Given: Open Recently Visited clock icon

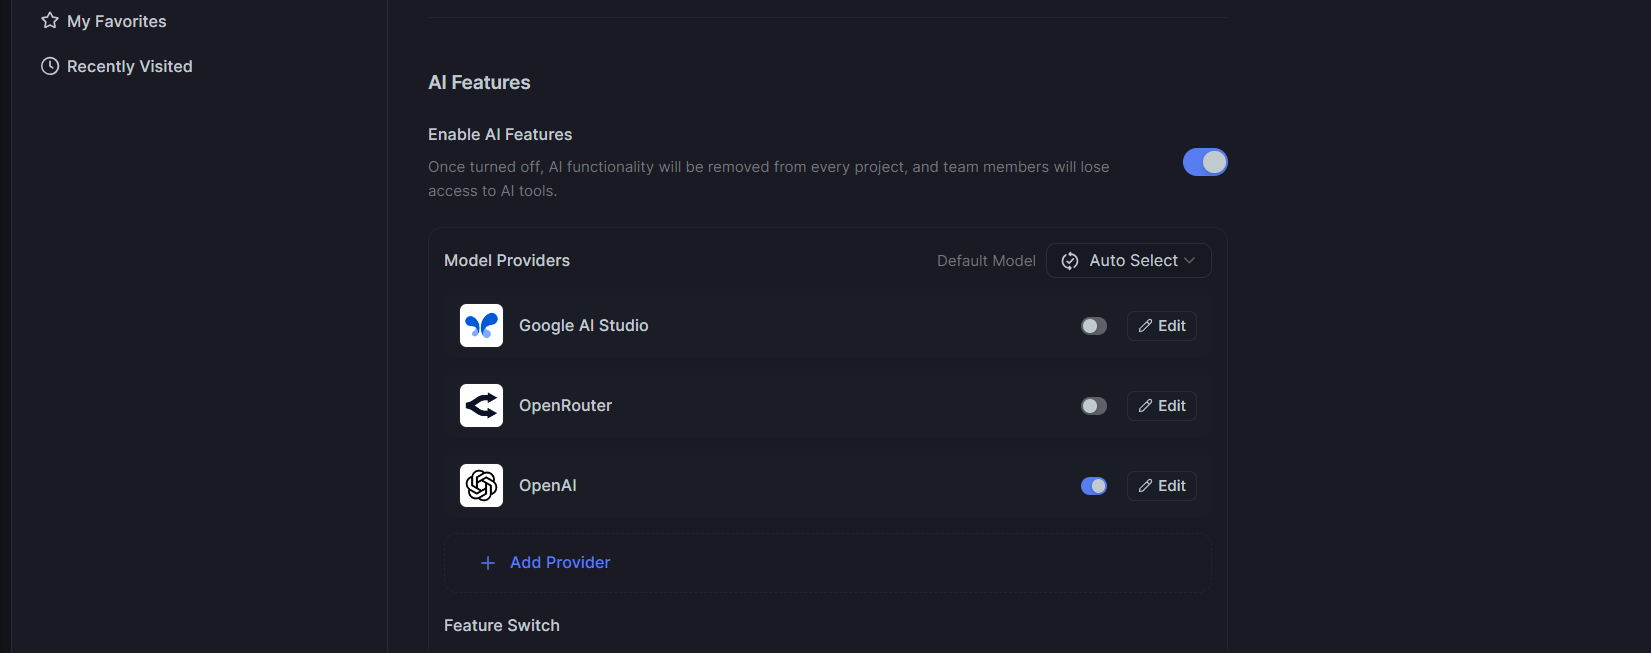Looking at the screenshot, I should click(50, 66).
